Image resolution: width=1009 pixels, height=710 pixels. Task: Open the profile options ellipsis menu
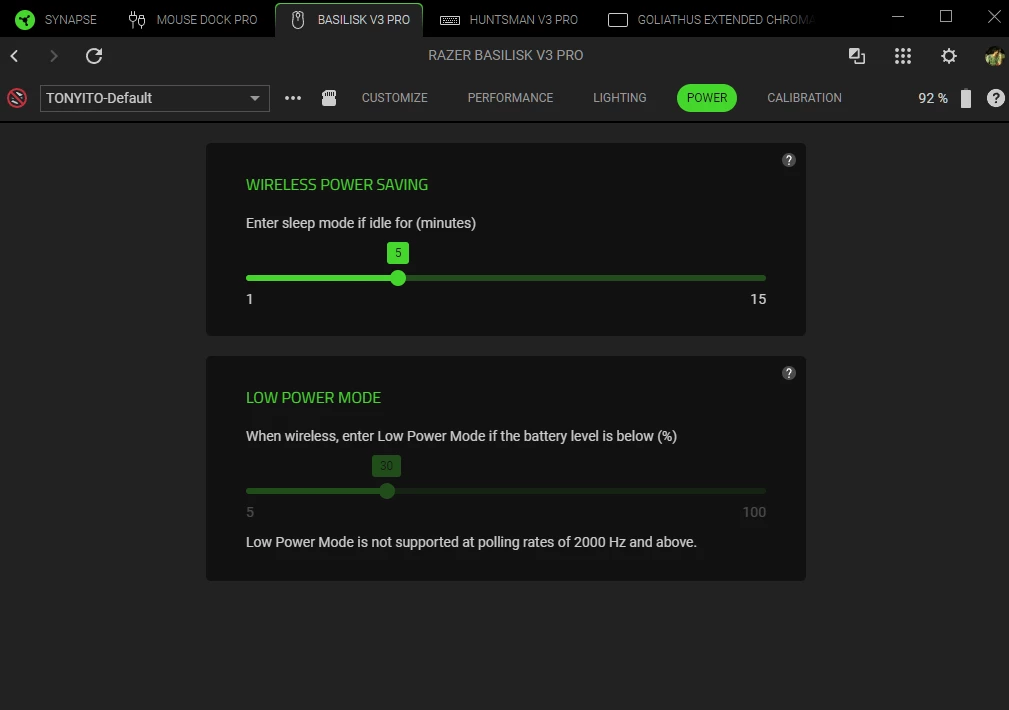coord(293,98)
